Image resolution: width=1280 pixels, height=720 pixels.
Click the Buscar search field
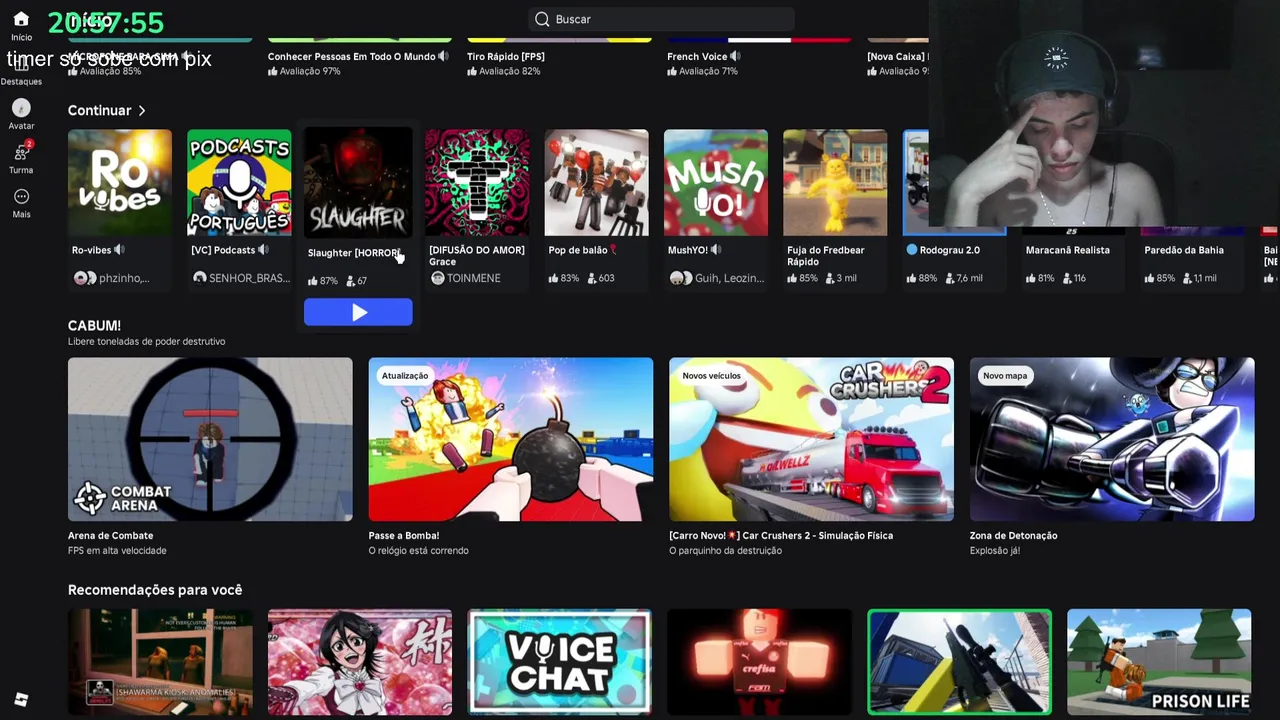pos(661,19)
